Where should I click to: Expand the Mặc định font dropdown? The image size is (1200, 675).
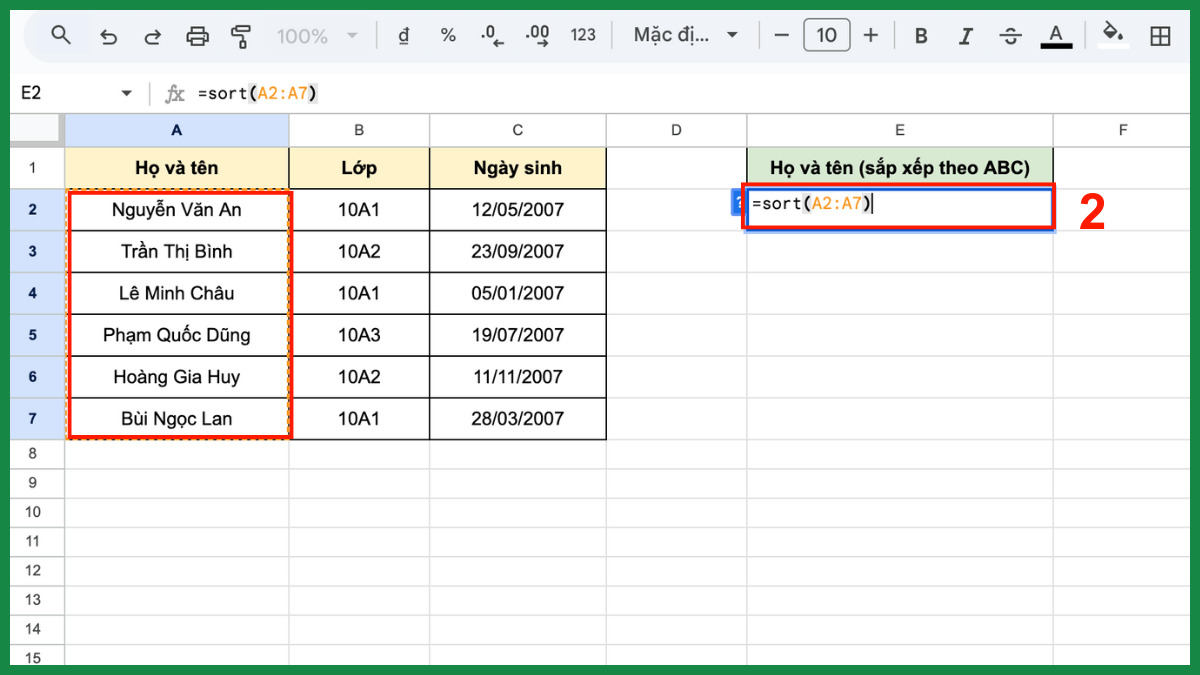(x=686, y=36)
